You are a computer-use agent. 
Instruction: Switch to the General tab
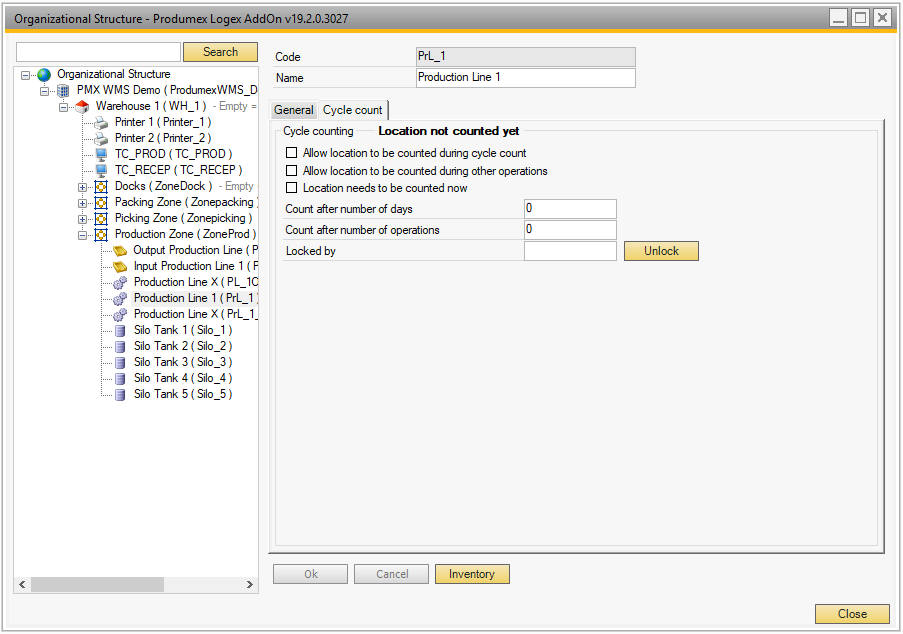(x=294, y=110)
